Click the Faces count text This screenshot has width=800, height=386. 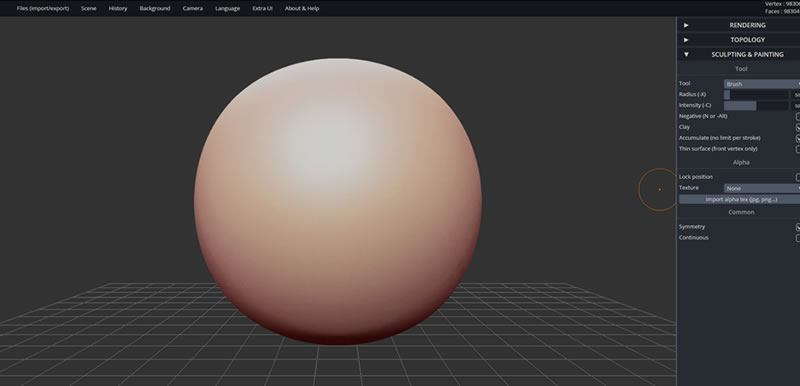click(x=782, y=11)
